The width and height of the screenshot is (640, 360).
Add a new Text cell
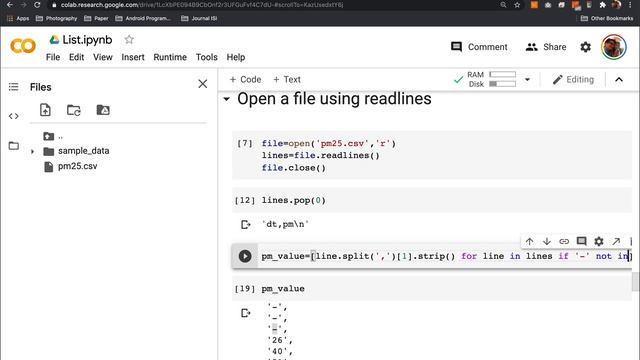pos(287,80)
